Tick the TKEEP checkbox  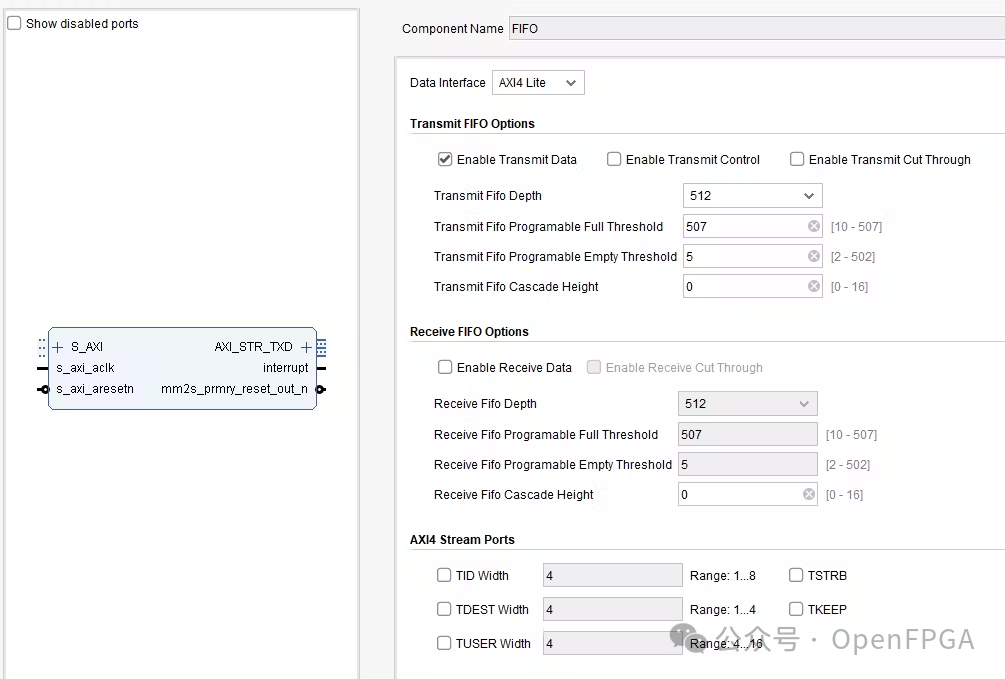[x=796, y=609]
